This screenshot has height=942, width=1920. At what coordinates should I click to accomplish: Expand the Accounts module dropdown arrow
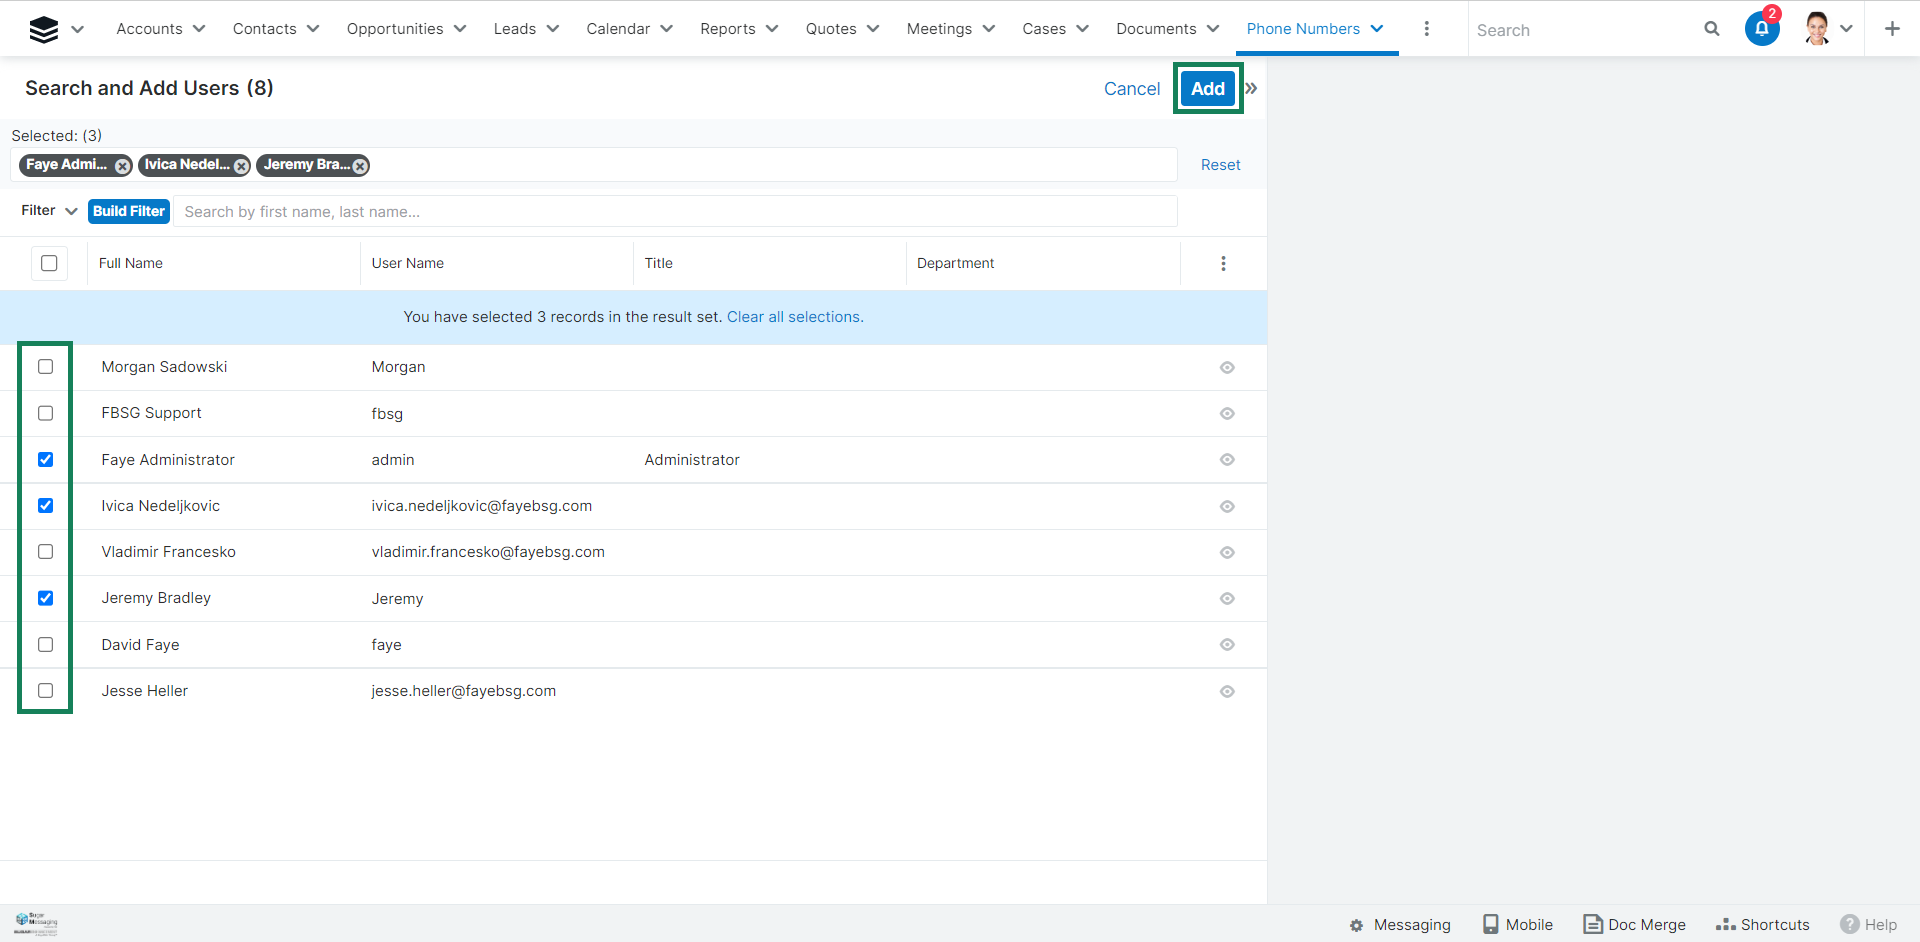pos(199,29)
